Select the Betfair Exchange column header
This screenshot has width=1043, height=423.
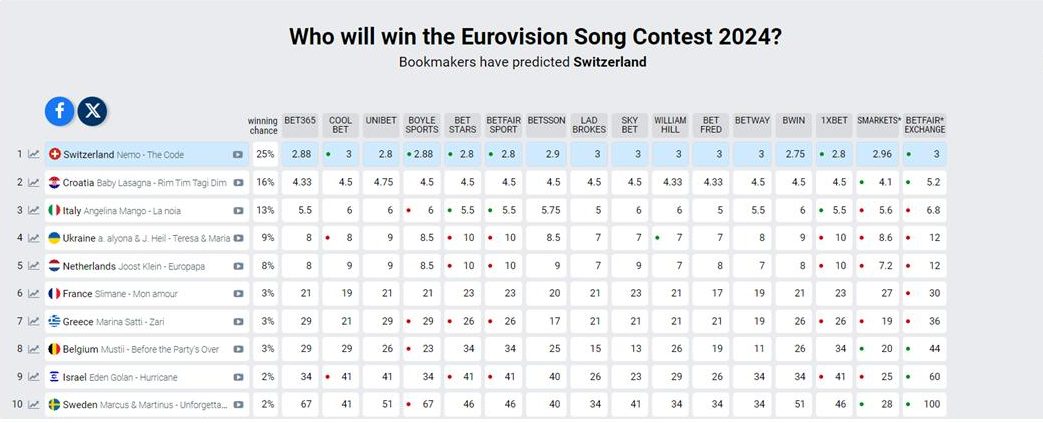[925, 125]
